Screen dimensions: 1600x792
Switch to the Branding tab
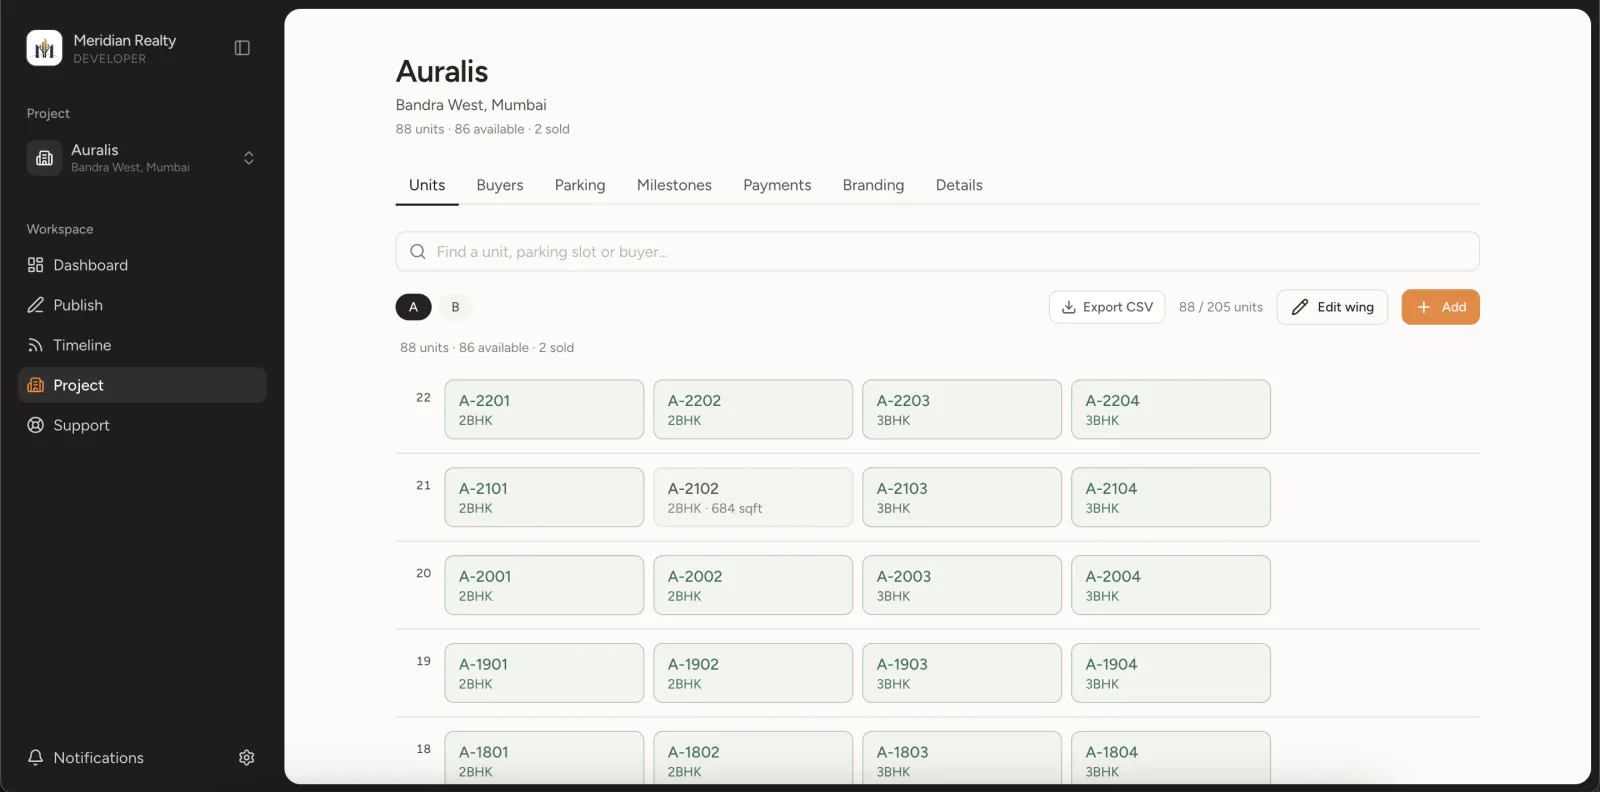(x=873, y=185)
